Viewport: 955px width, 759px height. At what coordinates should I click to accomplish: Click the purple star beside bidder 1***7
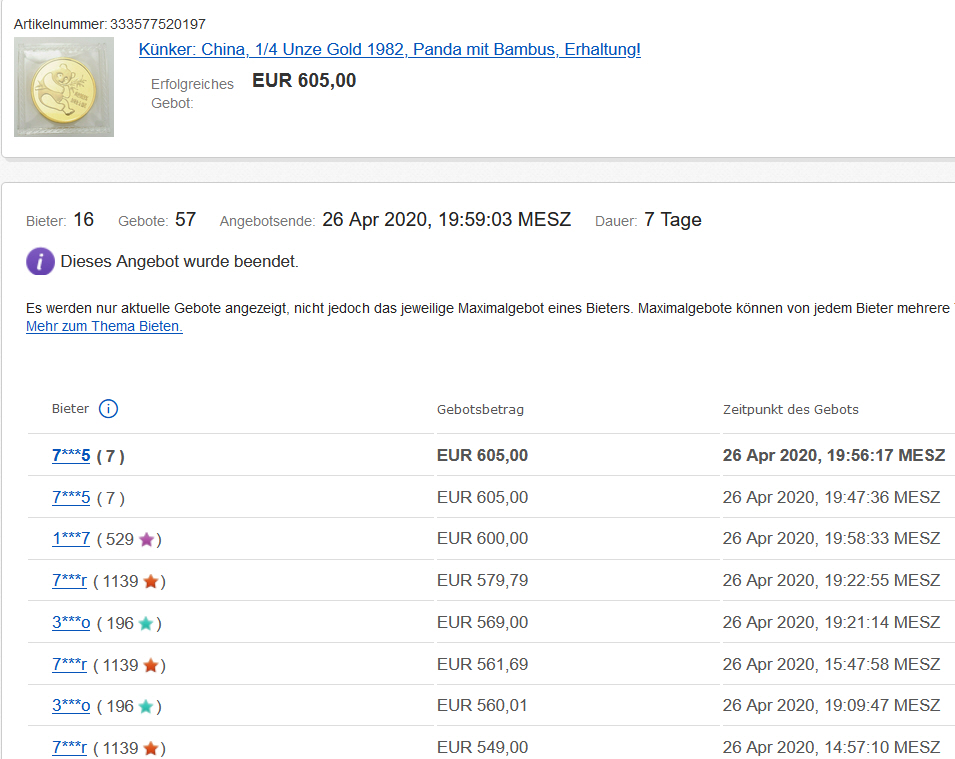[147, 540]
